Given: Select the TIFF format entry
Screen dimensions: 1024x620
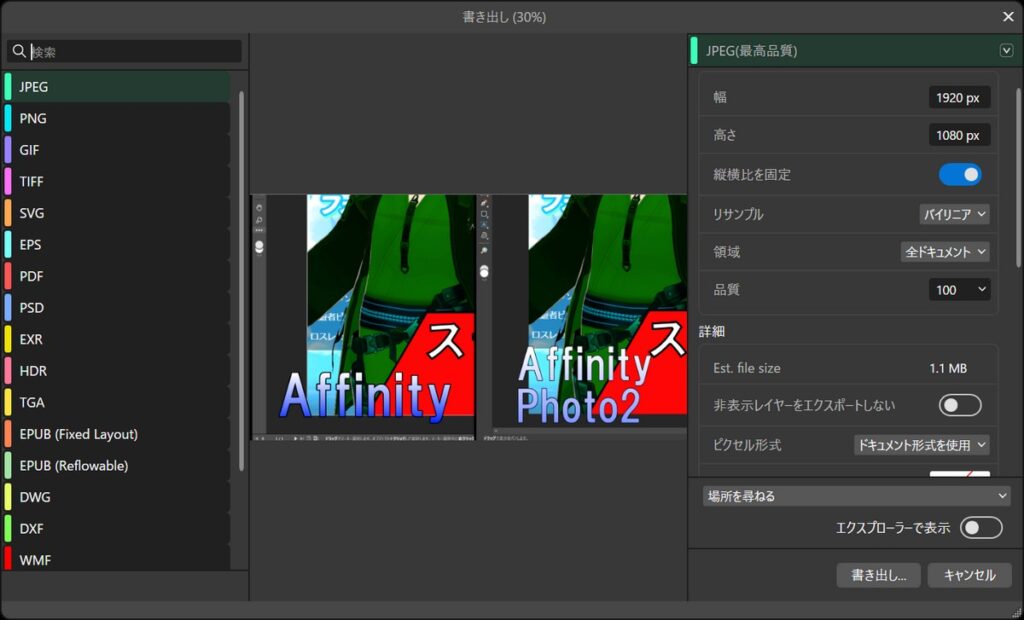Looking at the screenshot, I should click(32, 181).
